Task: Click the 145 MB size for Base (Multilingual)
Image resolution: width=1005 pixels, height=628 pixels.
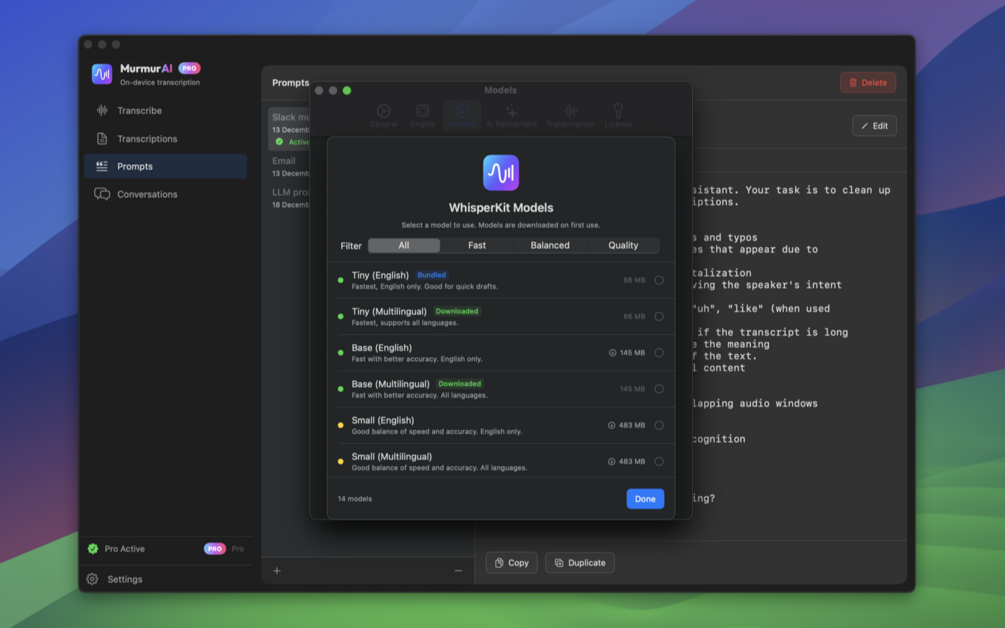Action: click(632, 389)
